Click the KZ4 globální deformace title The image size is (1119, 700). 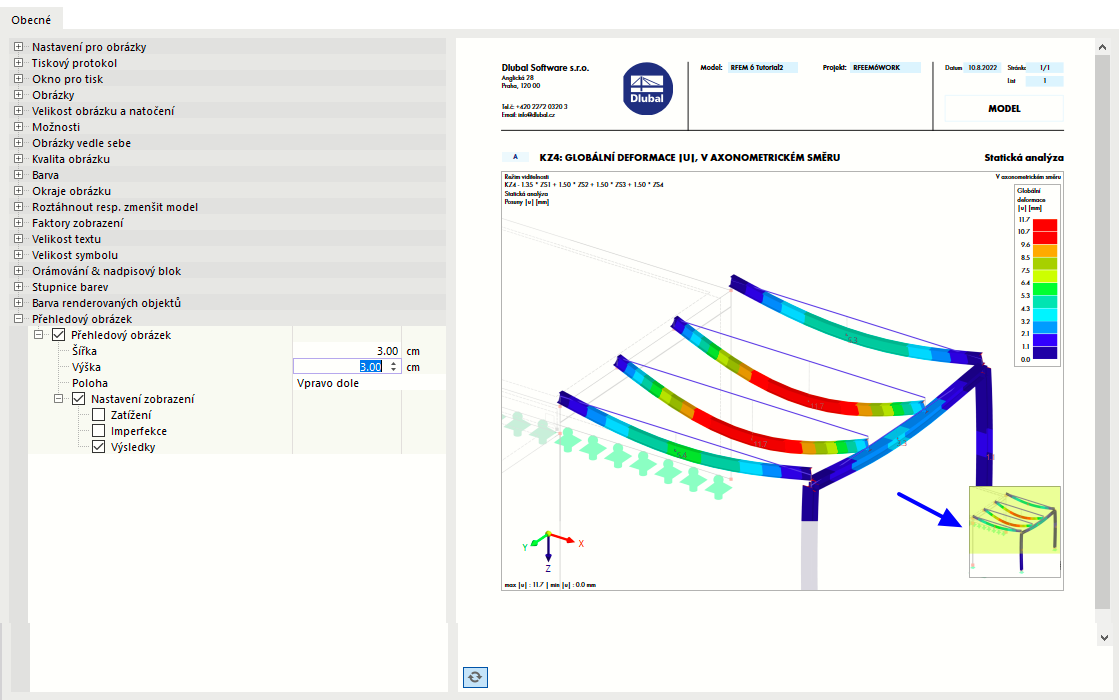(x=689, y=158)
